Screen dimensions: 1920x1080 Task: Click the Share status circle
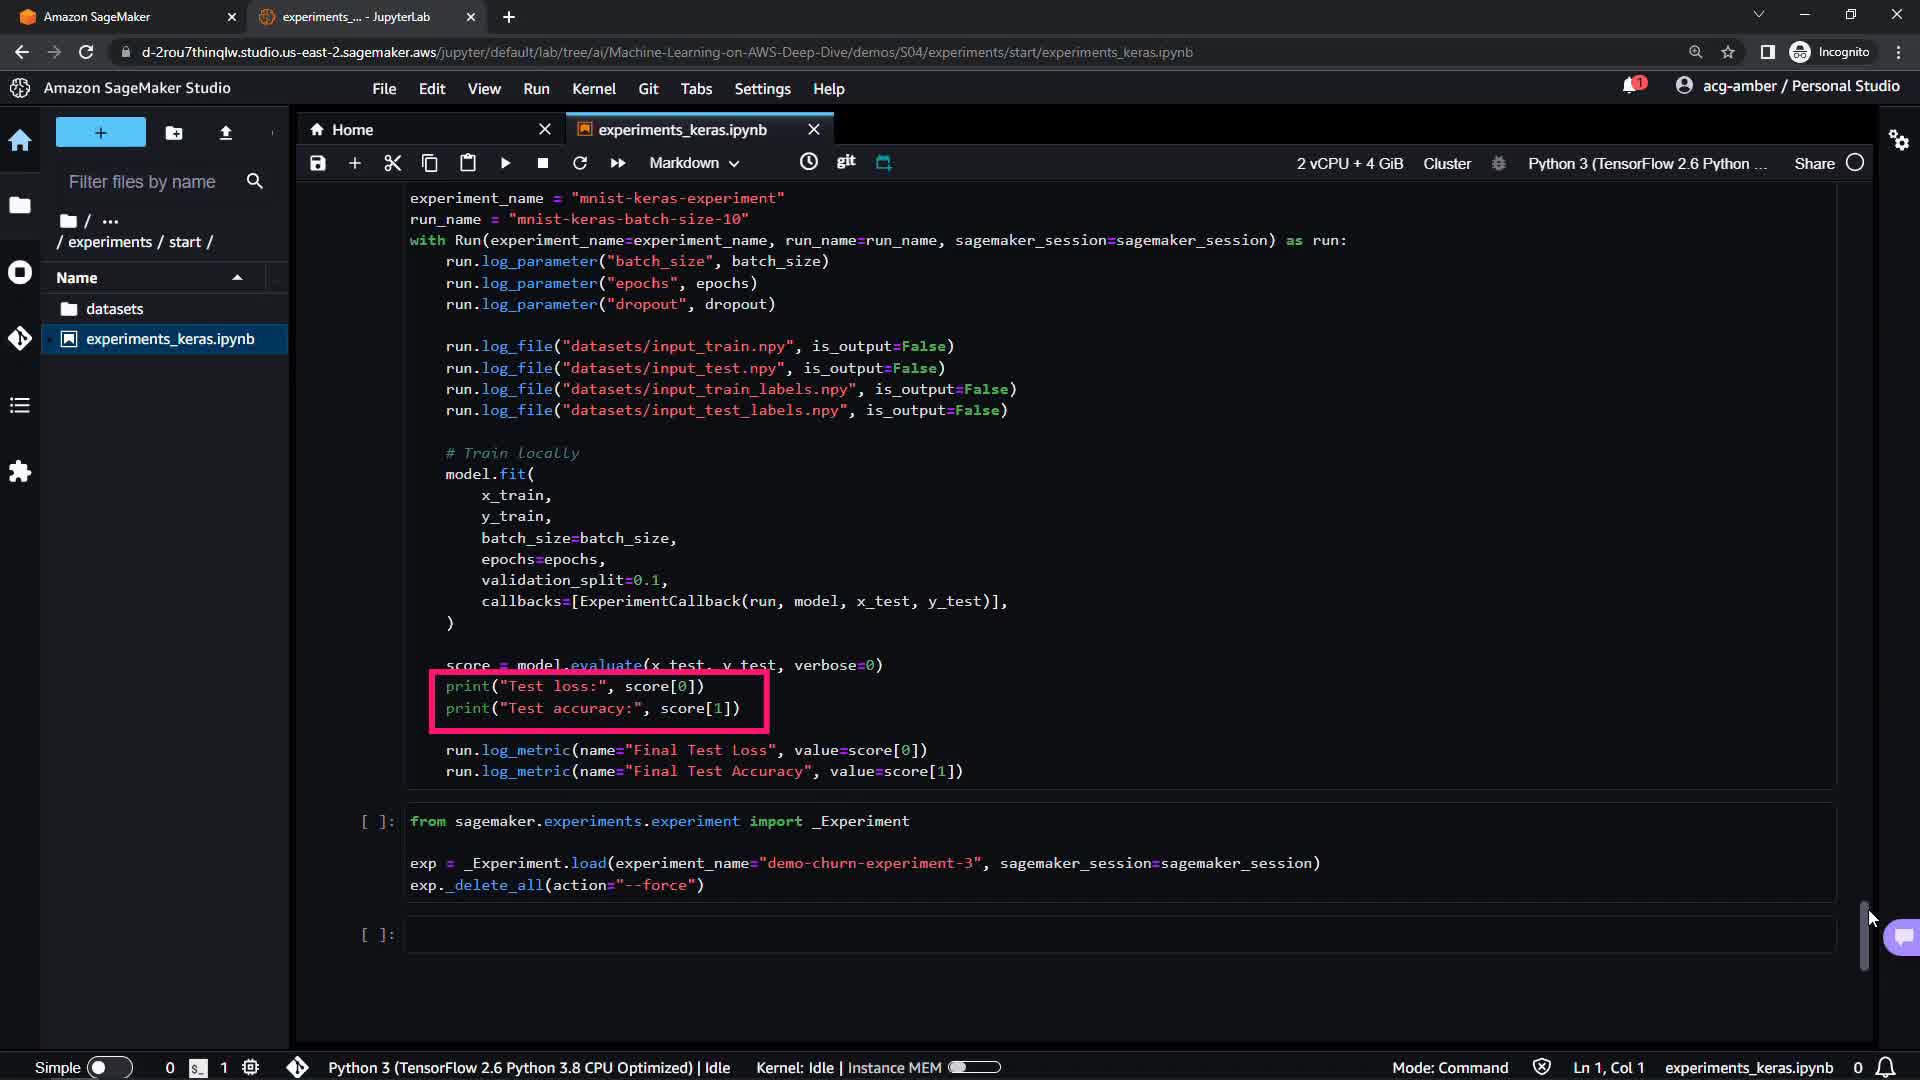tap(1855, 163)
